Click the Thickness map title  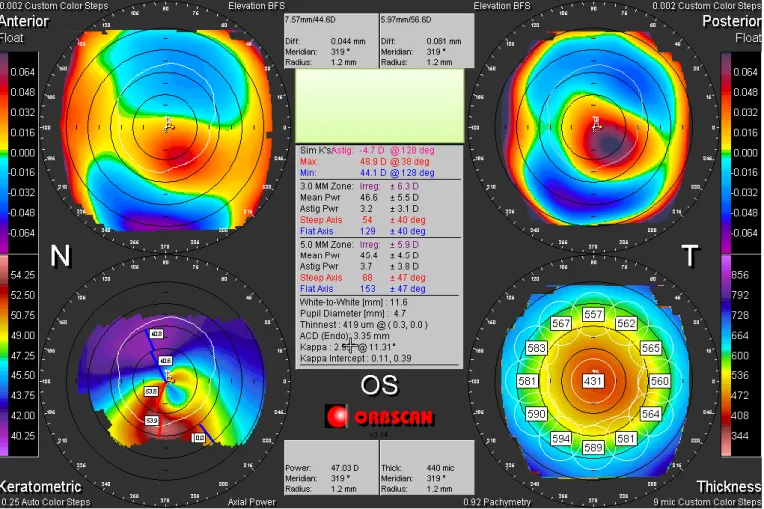point(729,487)
